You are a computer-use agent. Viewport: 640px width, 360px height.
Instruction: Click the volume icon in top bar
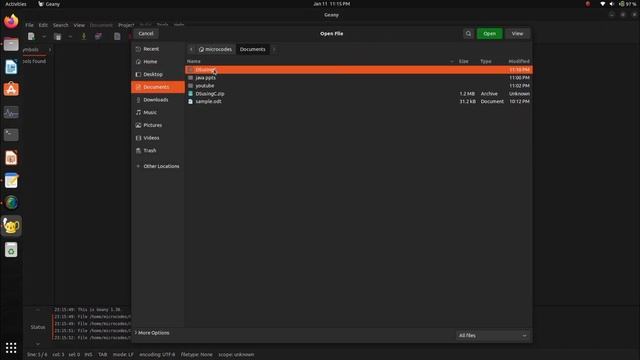click(612, 4)
